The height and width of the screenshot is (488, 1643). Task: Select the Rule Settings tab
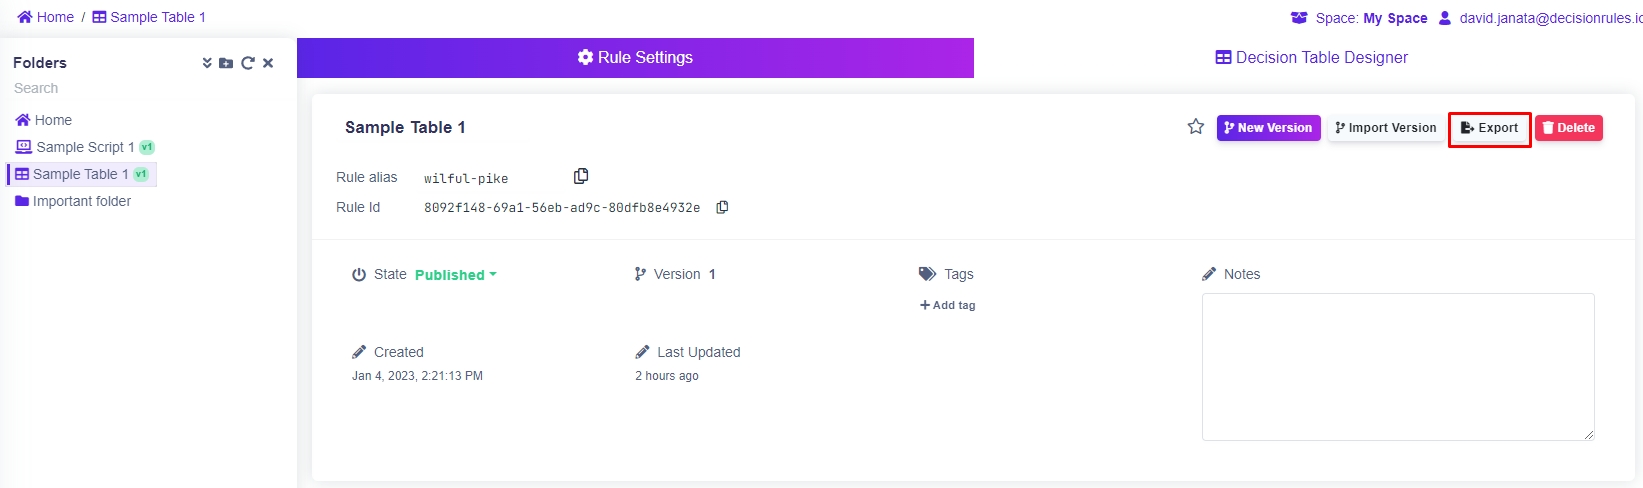(x=635, y=58)
